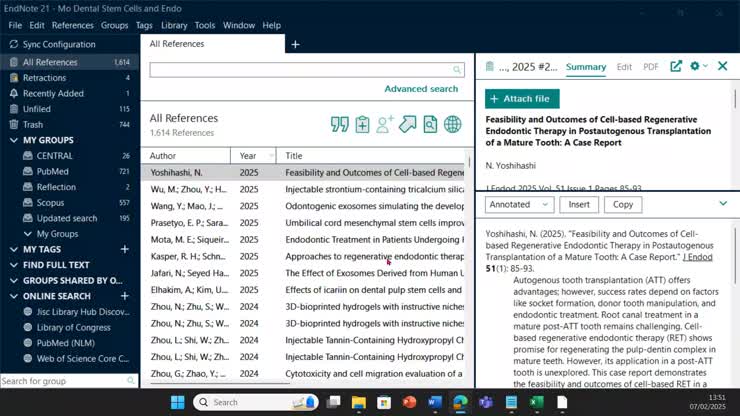740x416 pixels.
Task: Select the Scopus group
Action: pos(70,202)
